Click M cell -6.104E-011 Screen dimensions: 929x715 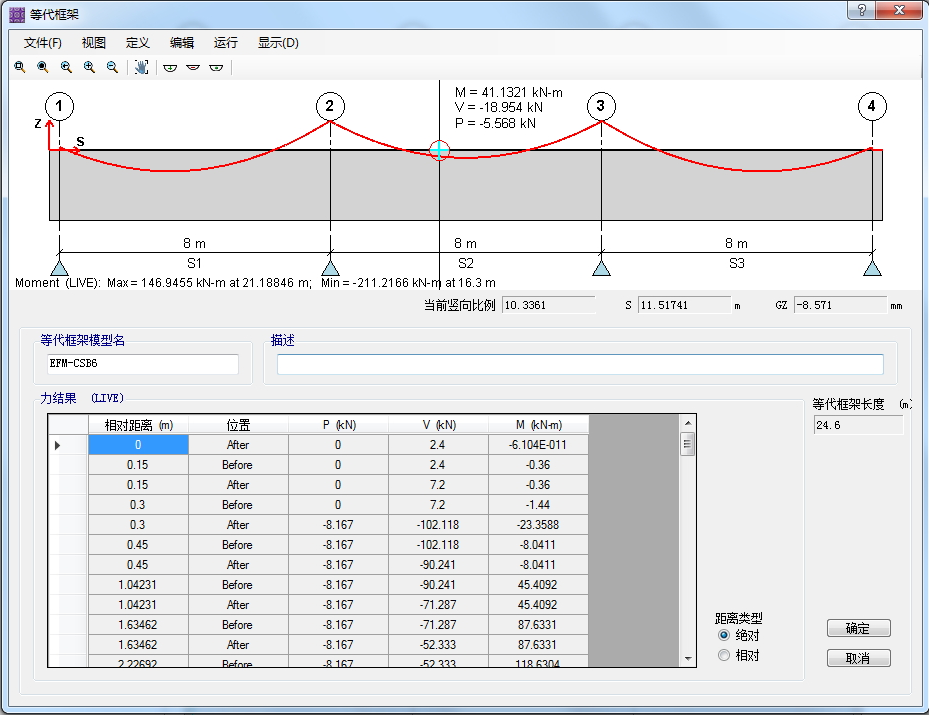click(x=539, y=445)
